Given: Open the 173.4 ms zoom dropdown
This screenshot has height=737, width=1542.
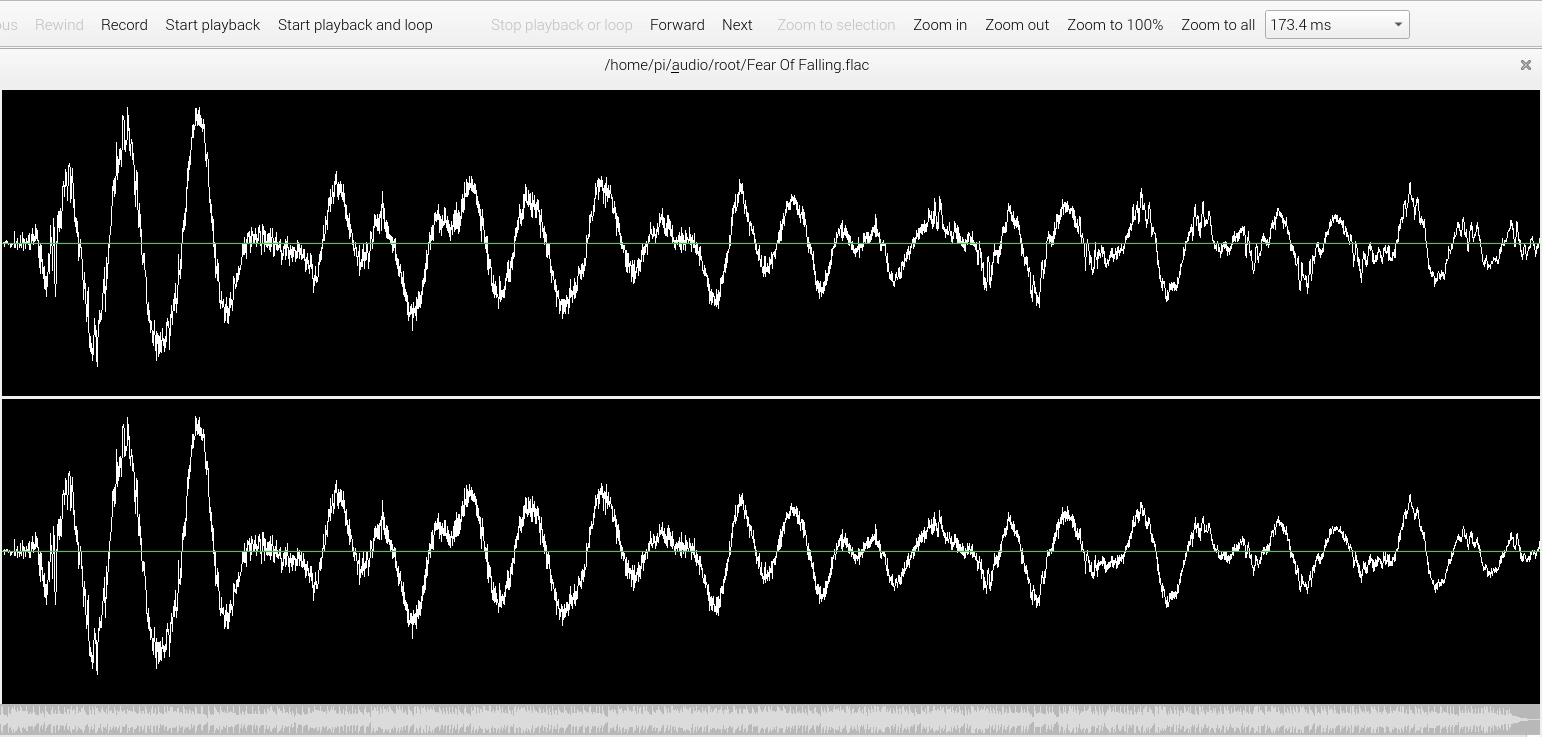Looking at the screenshot, I should (1398, 25).
